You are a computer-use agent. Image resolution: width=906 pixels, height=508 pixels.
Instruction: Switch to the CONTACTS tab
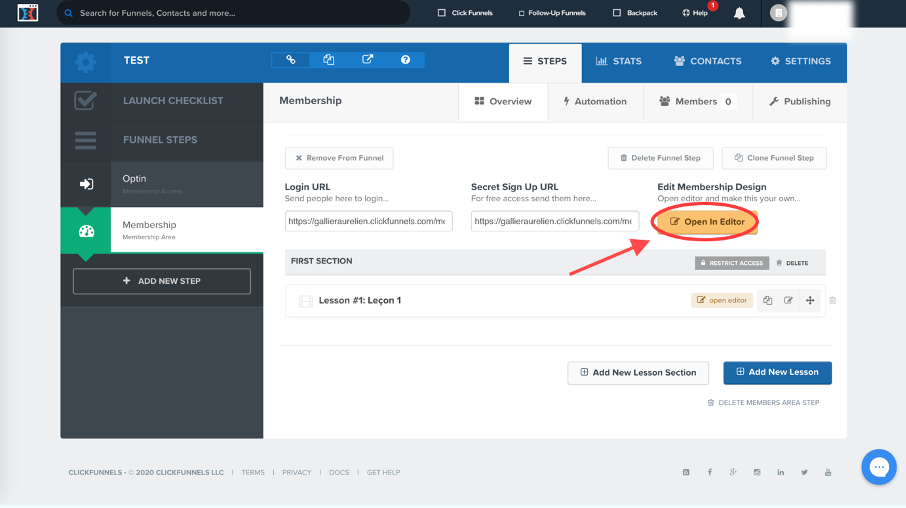707,61
